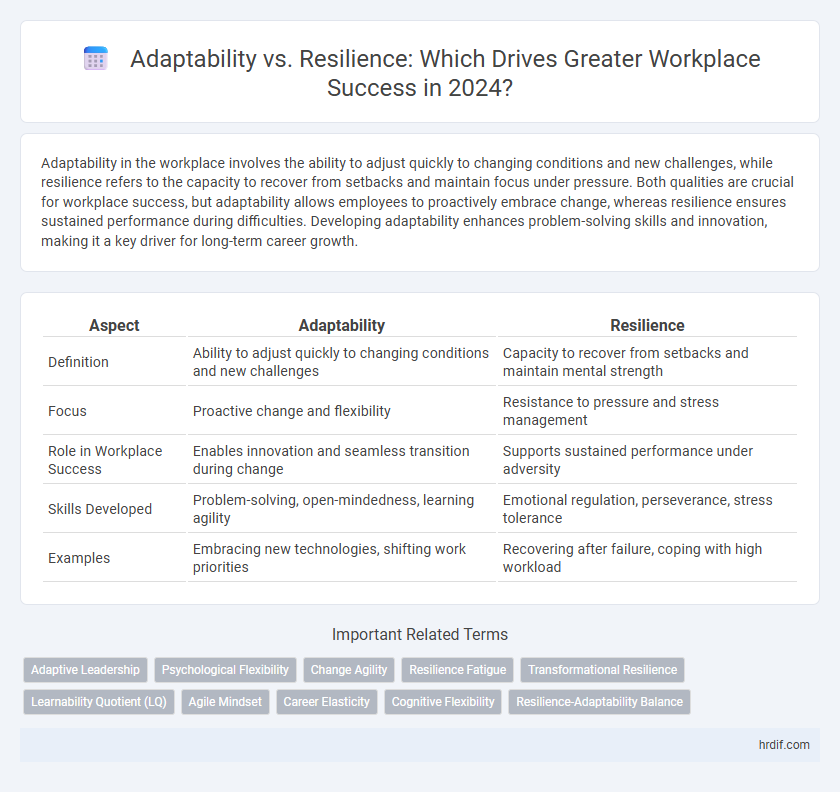Open the Psychological Flexibility tag
The height and width of the screenshot is (792, 840).
coord(225,670)
